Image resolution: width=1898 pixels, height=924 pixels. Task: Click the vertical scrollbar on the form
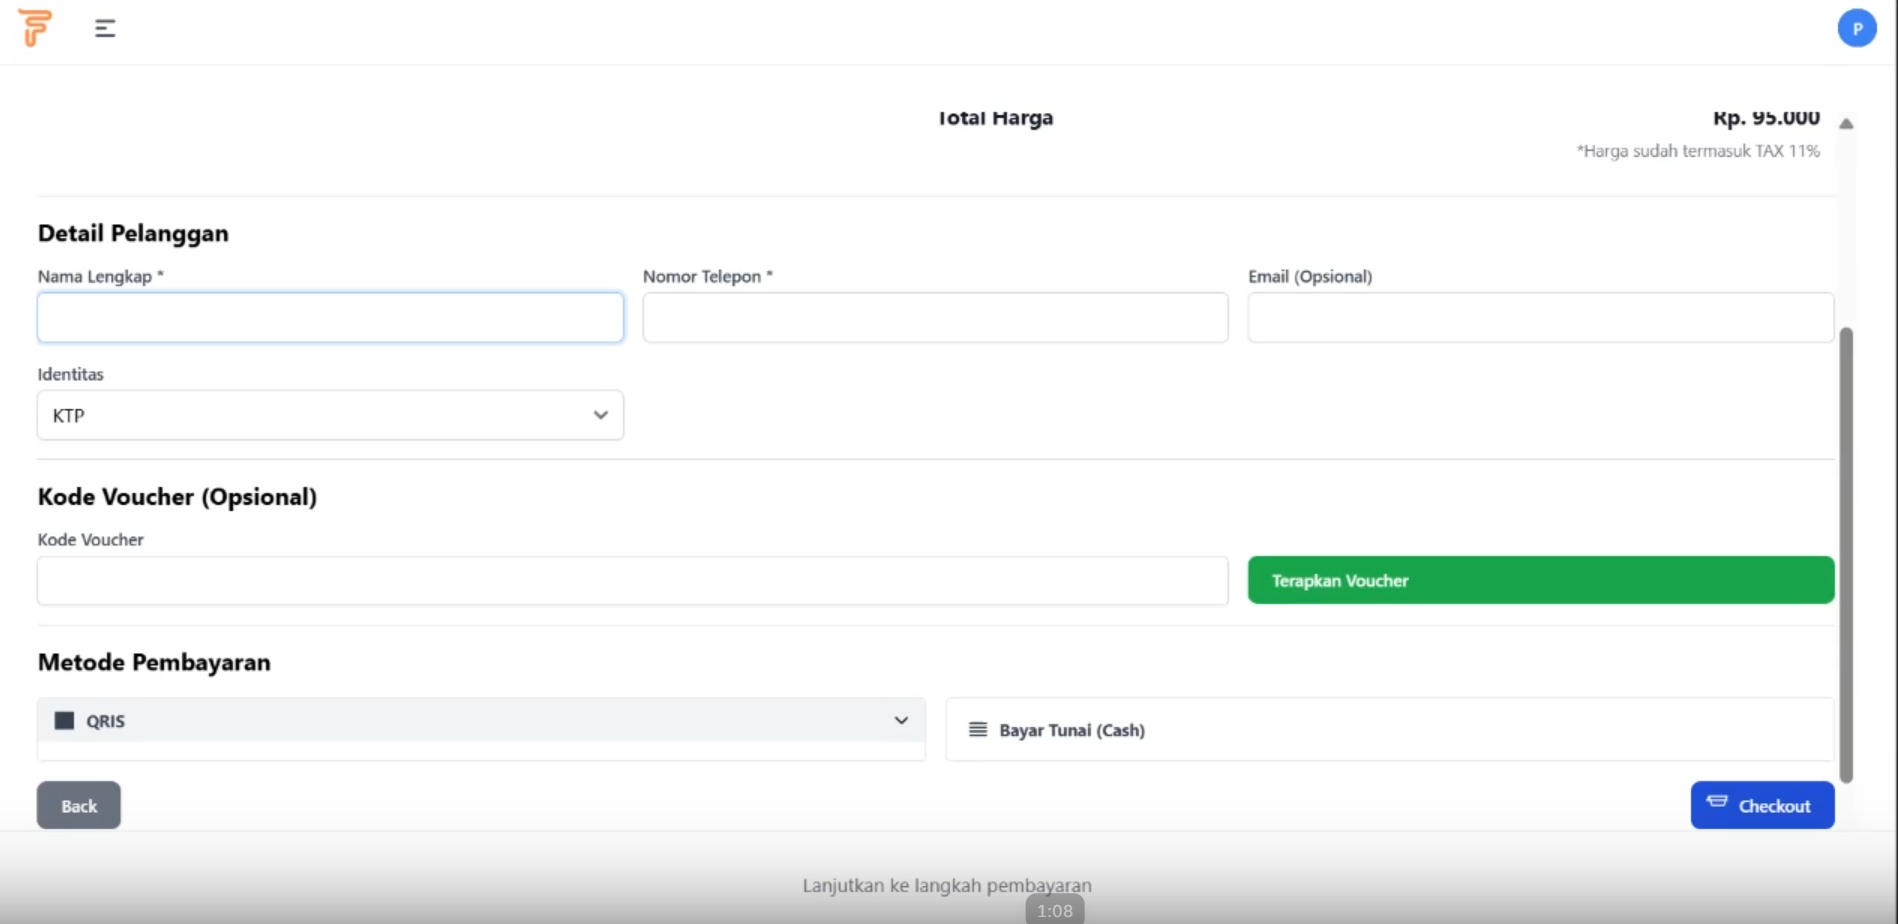pos(1846,553)
